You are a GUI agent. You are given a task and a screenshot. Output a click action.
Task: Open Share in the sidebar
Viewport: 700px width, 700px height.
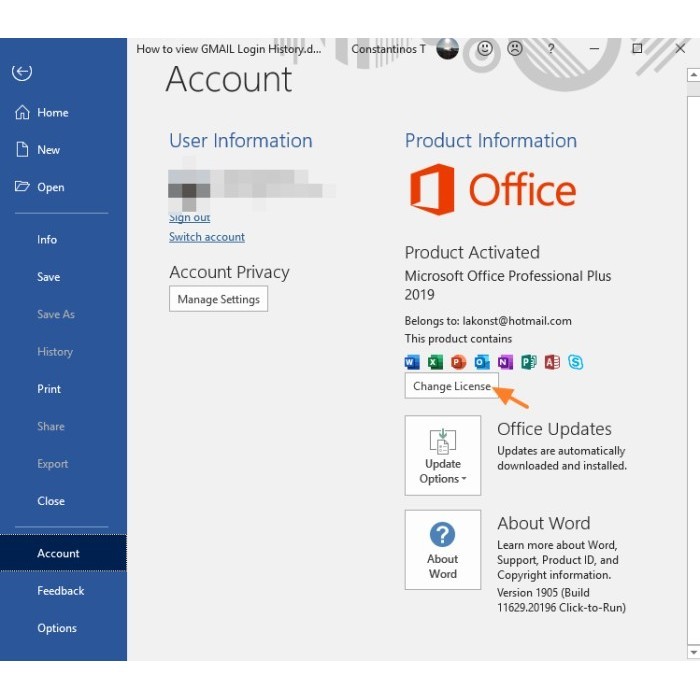click(51, 426)
